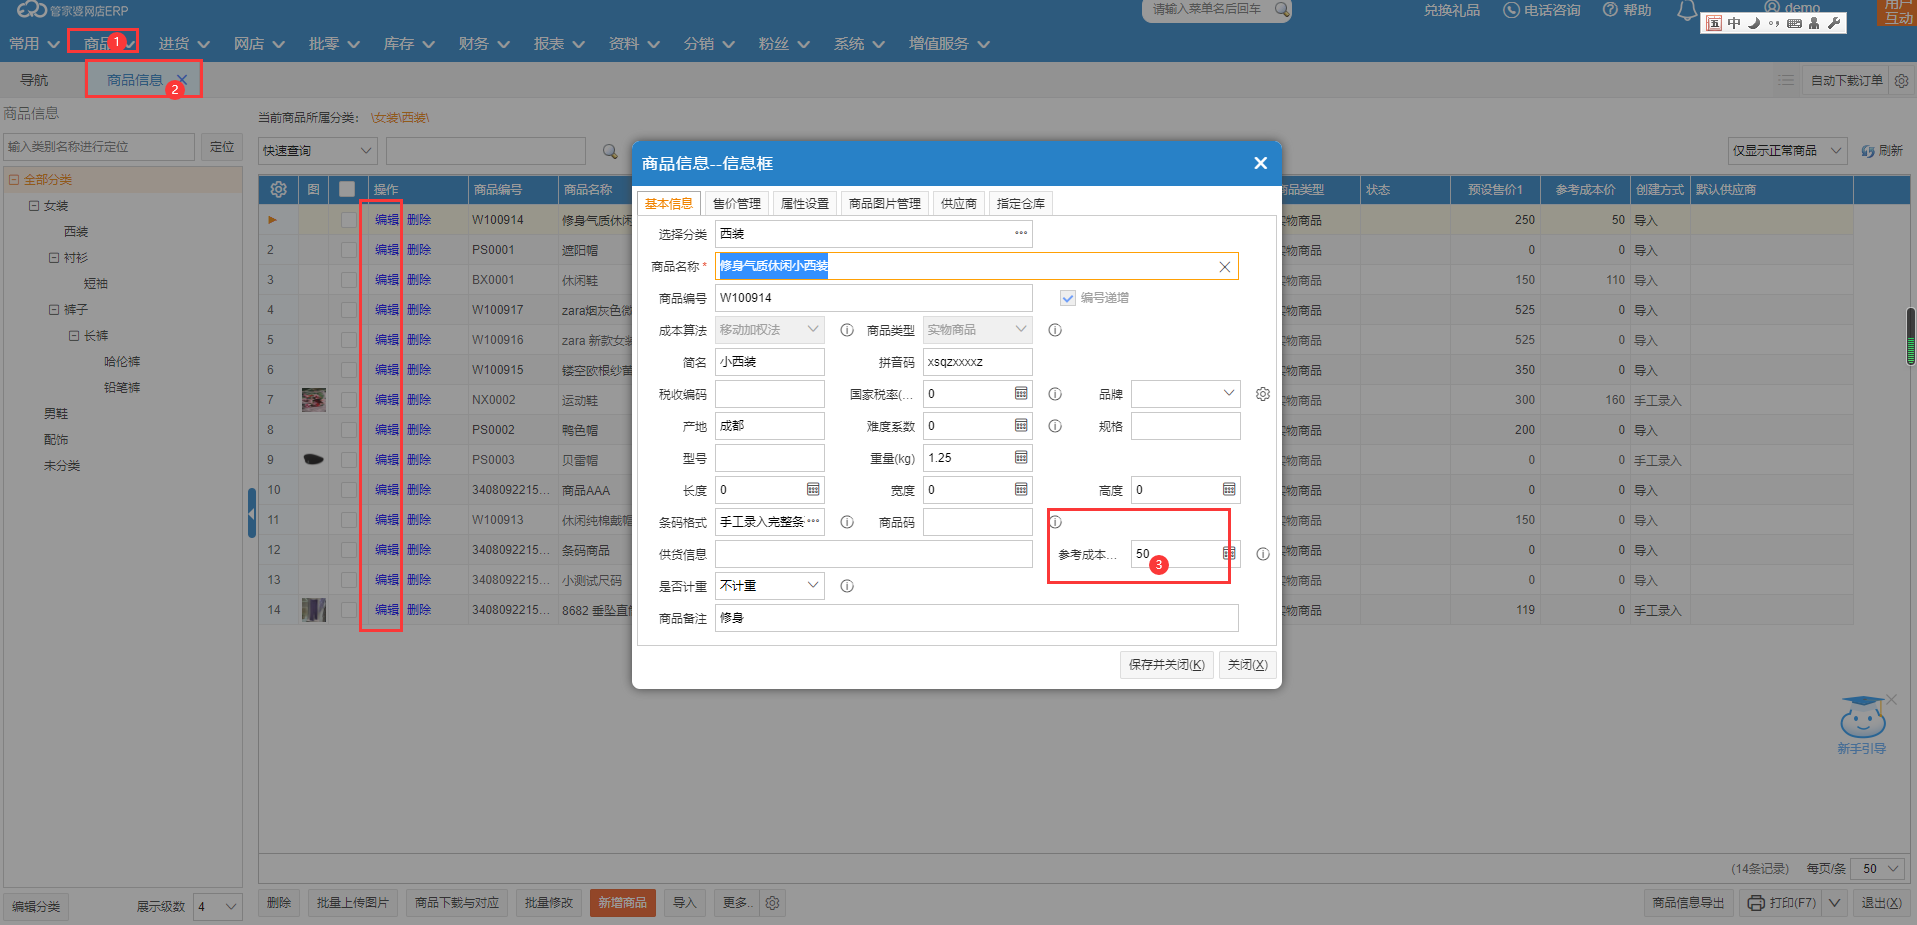Check the row checkbox for NX0002
Viewport: 1917px width, 925px height.
point(348,400)
